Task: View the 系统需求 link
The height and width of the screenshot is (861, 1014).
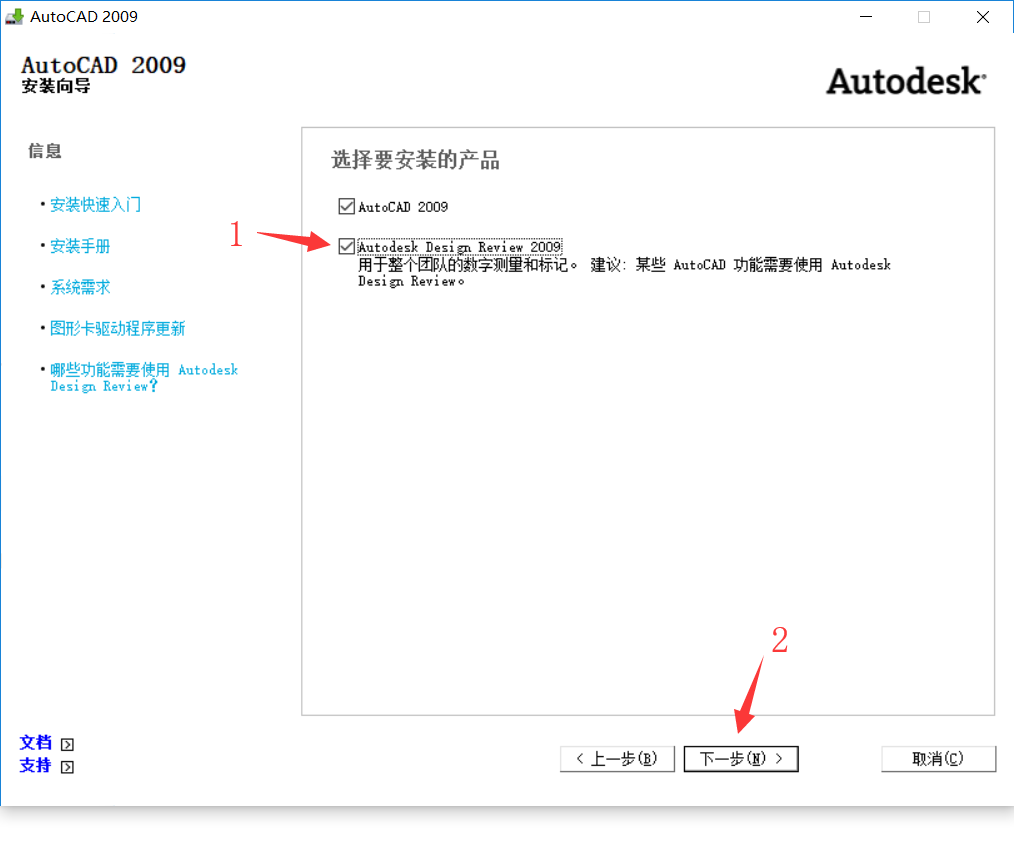Action: [81, 287]
